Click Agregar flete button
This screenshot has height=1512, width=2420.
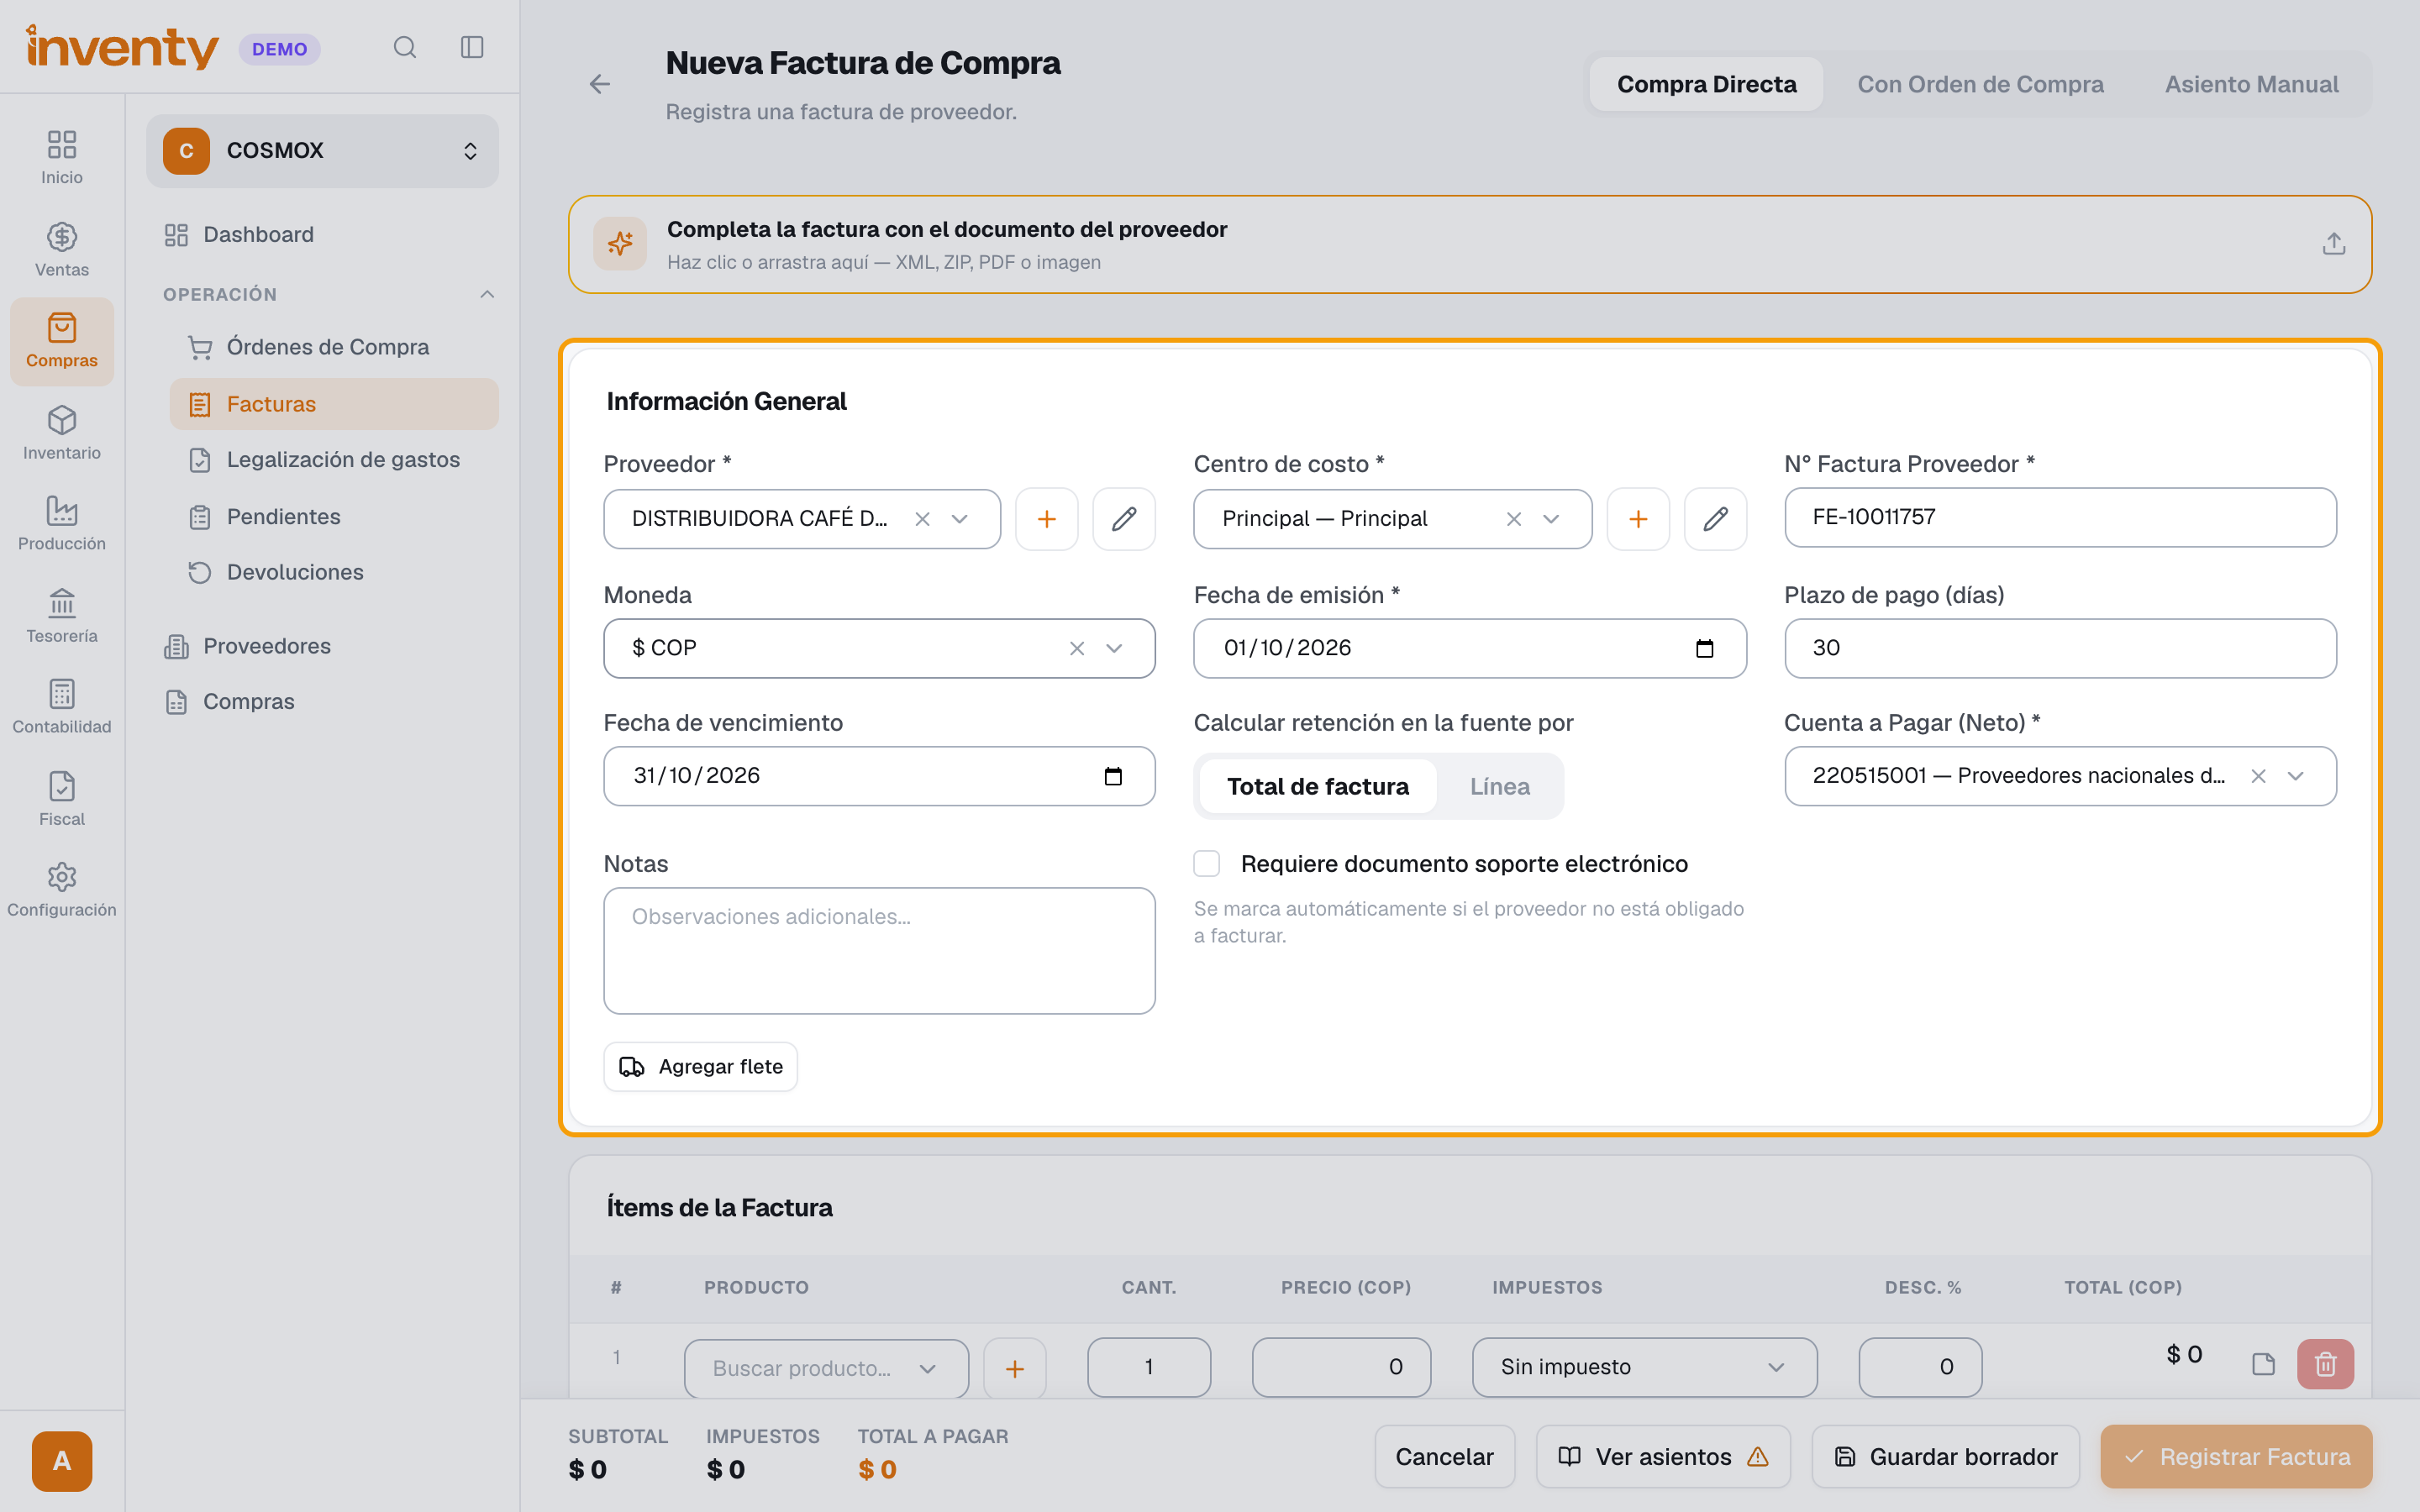pyautogui.click(x=700, y=1067)
